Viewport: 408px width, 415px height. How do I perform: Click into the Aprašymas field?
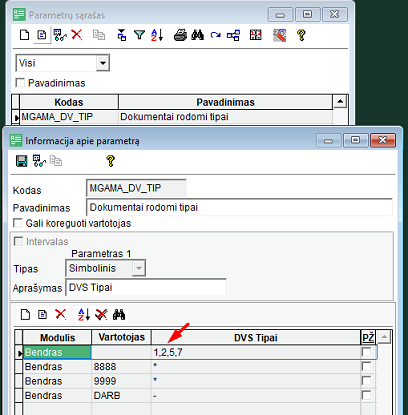pos(146,287)
